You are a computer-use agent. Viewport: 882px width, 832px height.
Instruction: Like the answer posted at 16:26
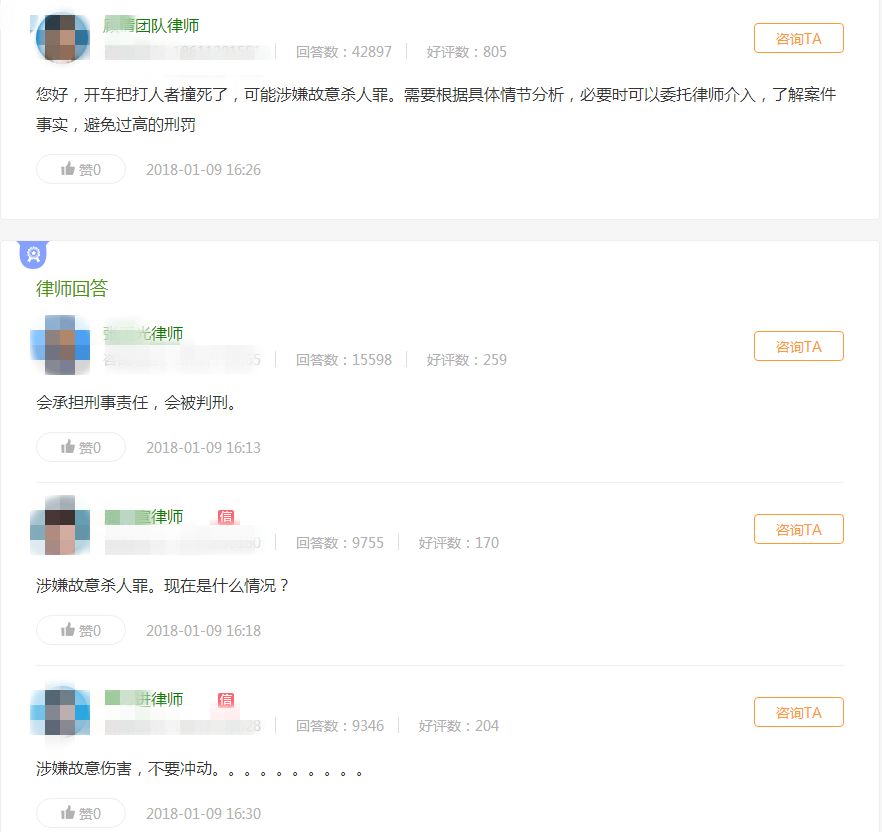pyautogui.click(x=81, y=169)
